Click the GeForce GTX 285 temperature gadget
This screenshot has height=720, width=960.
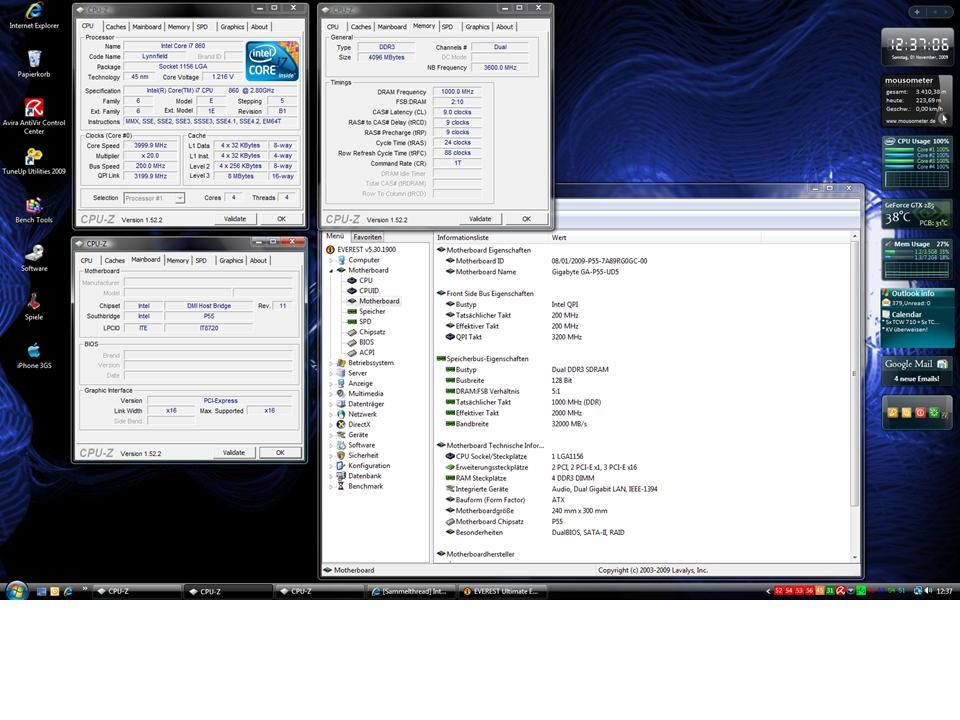point(917,214)
